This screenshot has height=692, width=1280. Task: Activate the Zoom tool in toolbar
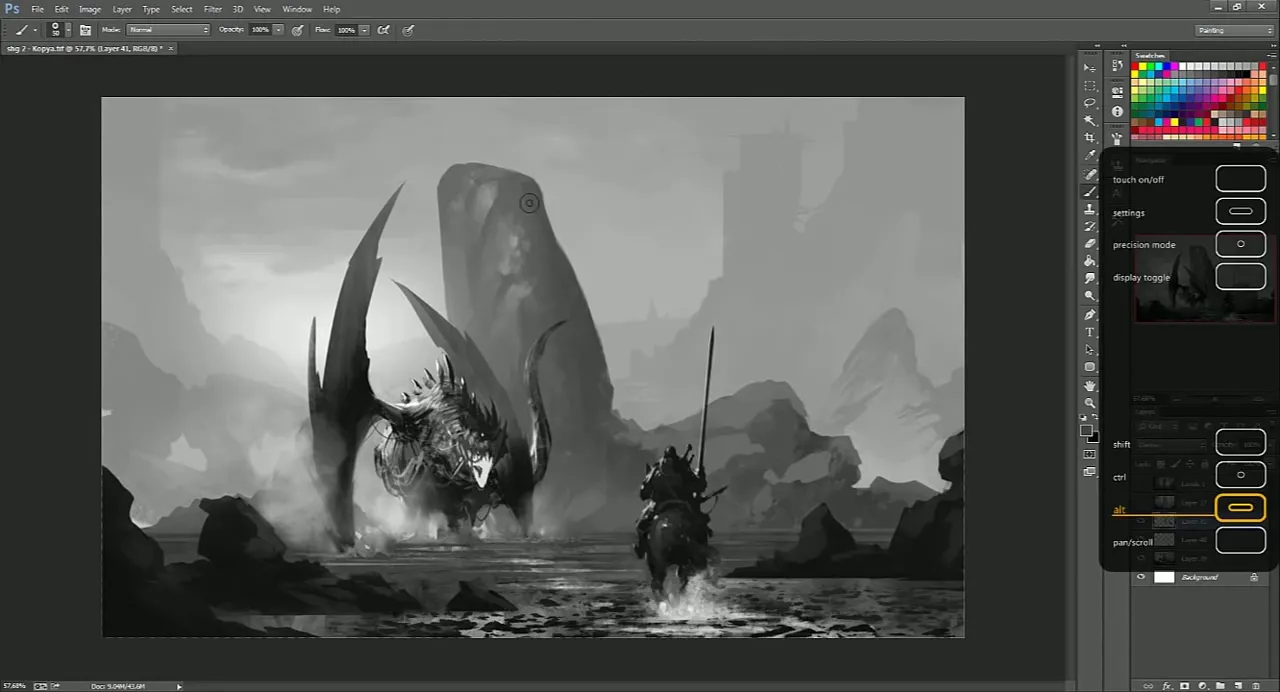tap(1090, 403)
